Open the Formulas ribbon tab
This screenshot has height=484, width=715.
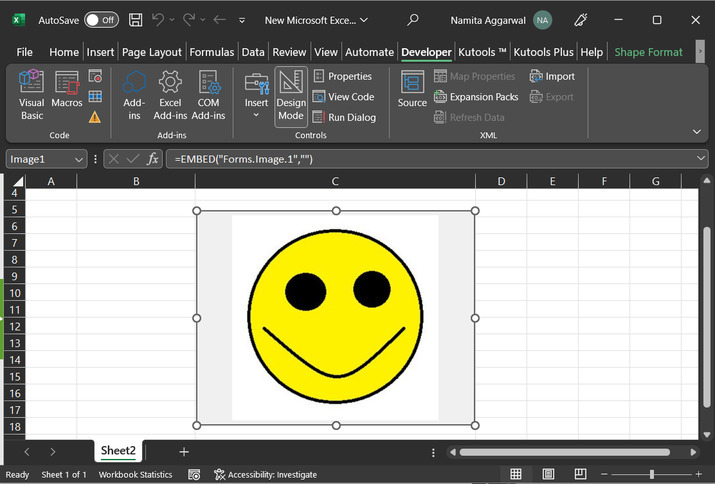[x=212, y=52]
